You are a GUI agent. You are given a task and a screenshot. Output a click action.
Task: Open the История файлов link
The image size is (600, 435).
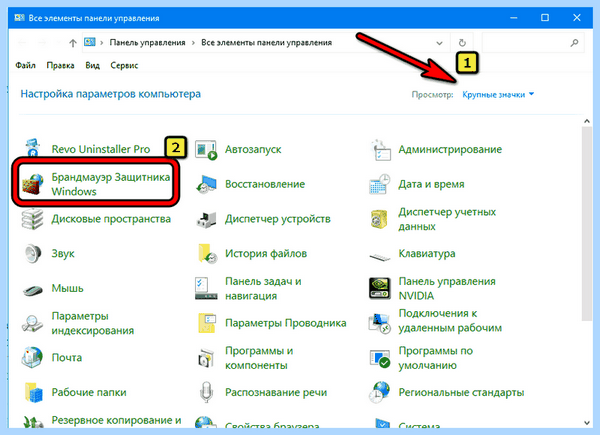(266, 253)
